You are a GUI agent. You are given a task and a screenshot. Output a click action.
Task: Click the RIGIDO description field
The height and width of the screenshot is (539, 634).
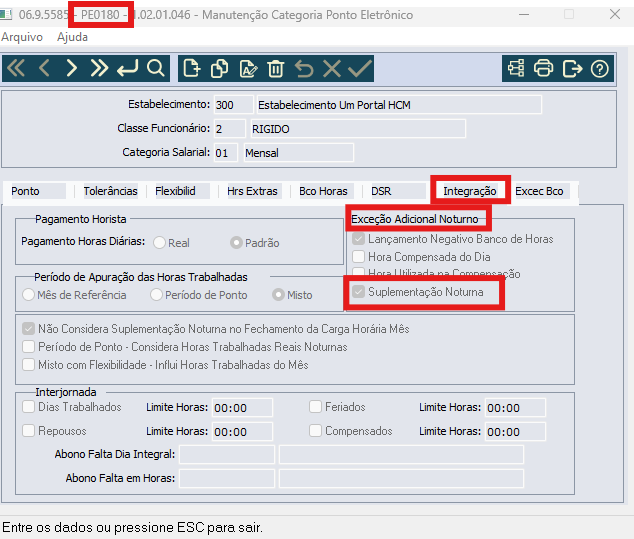pos(358,129)
